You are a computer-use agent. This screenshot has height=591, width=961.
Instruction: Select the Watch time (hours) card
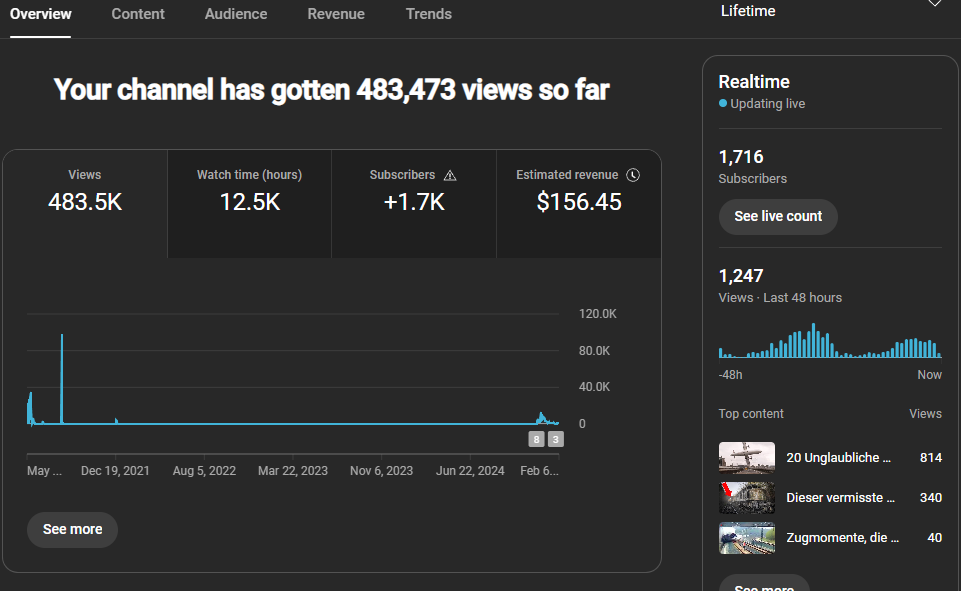pos(249,204)
